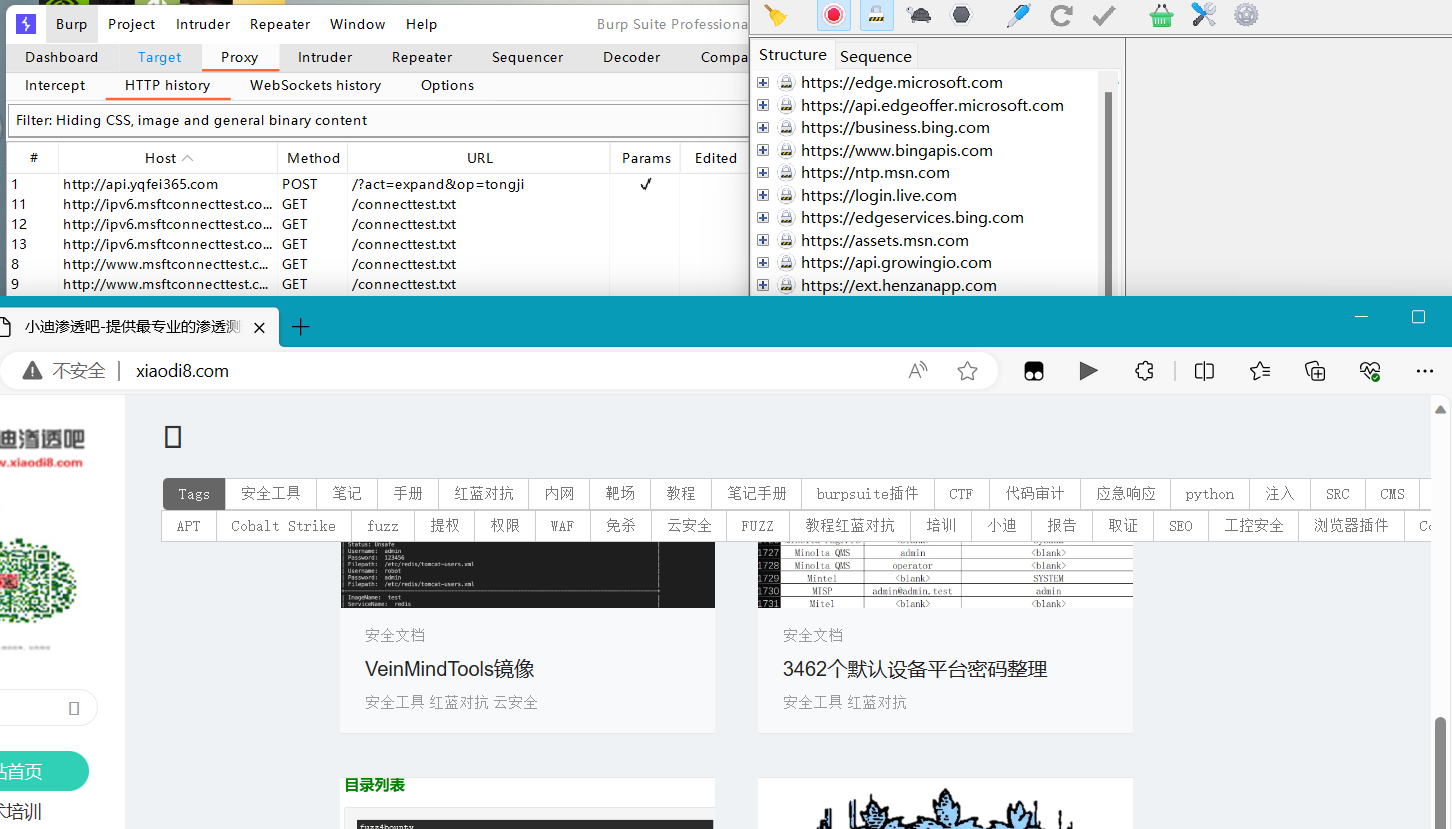This screenshot has width=1452, height=829.
Task: Open browser essentials heartbeat icon
Action: click(x=1370, y=371)
